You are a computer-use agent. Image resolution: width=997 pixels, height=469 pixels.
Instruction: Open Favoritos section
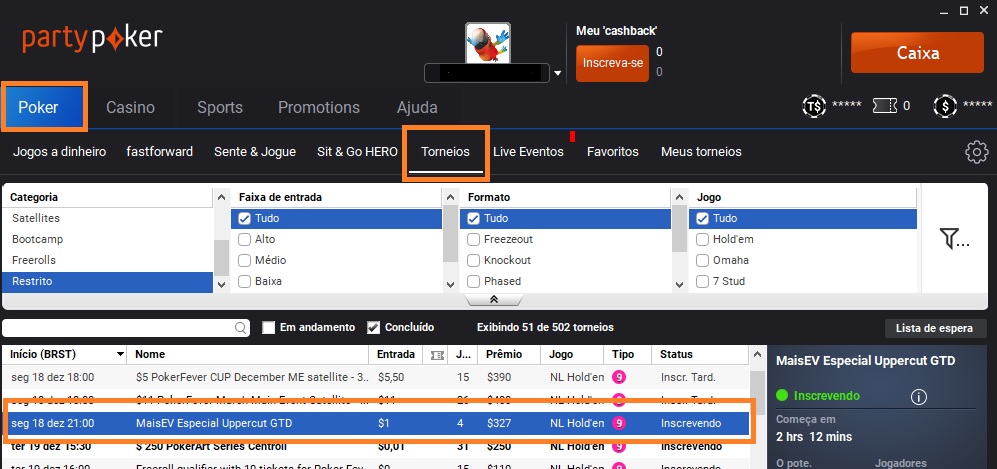click(613, 152)
